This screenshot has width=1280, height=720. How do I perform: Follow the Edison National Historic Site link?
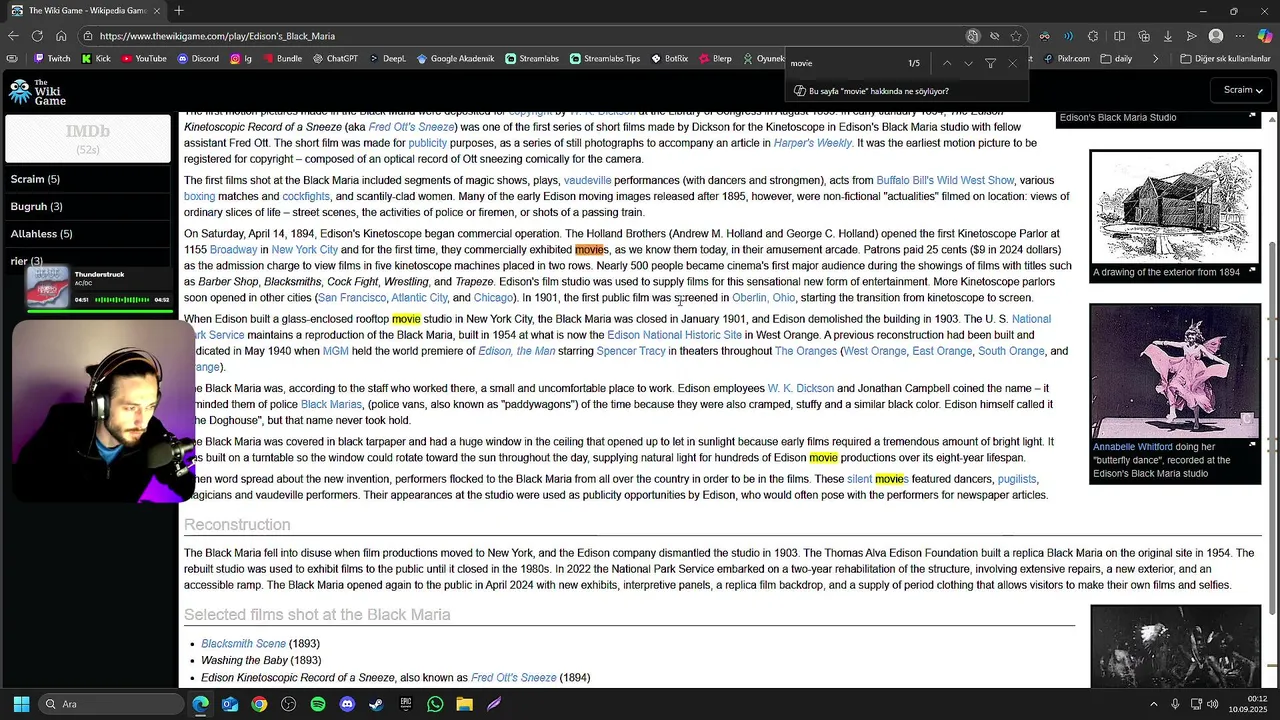[x=674, y=335]
